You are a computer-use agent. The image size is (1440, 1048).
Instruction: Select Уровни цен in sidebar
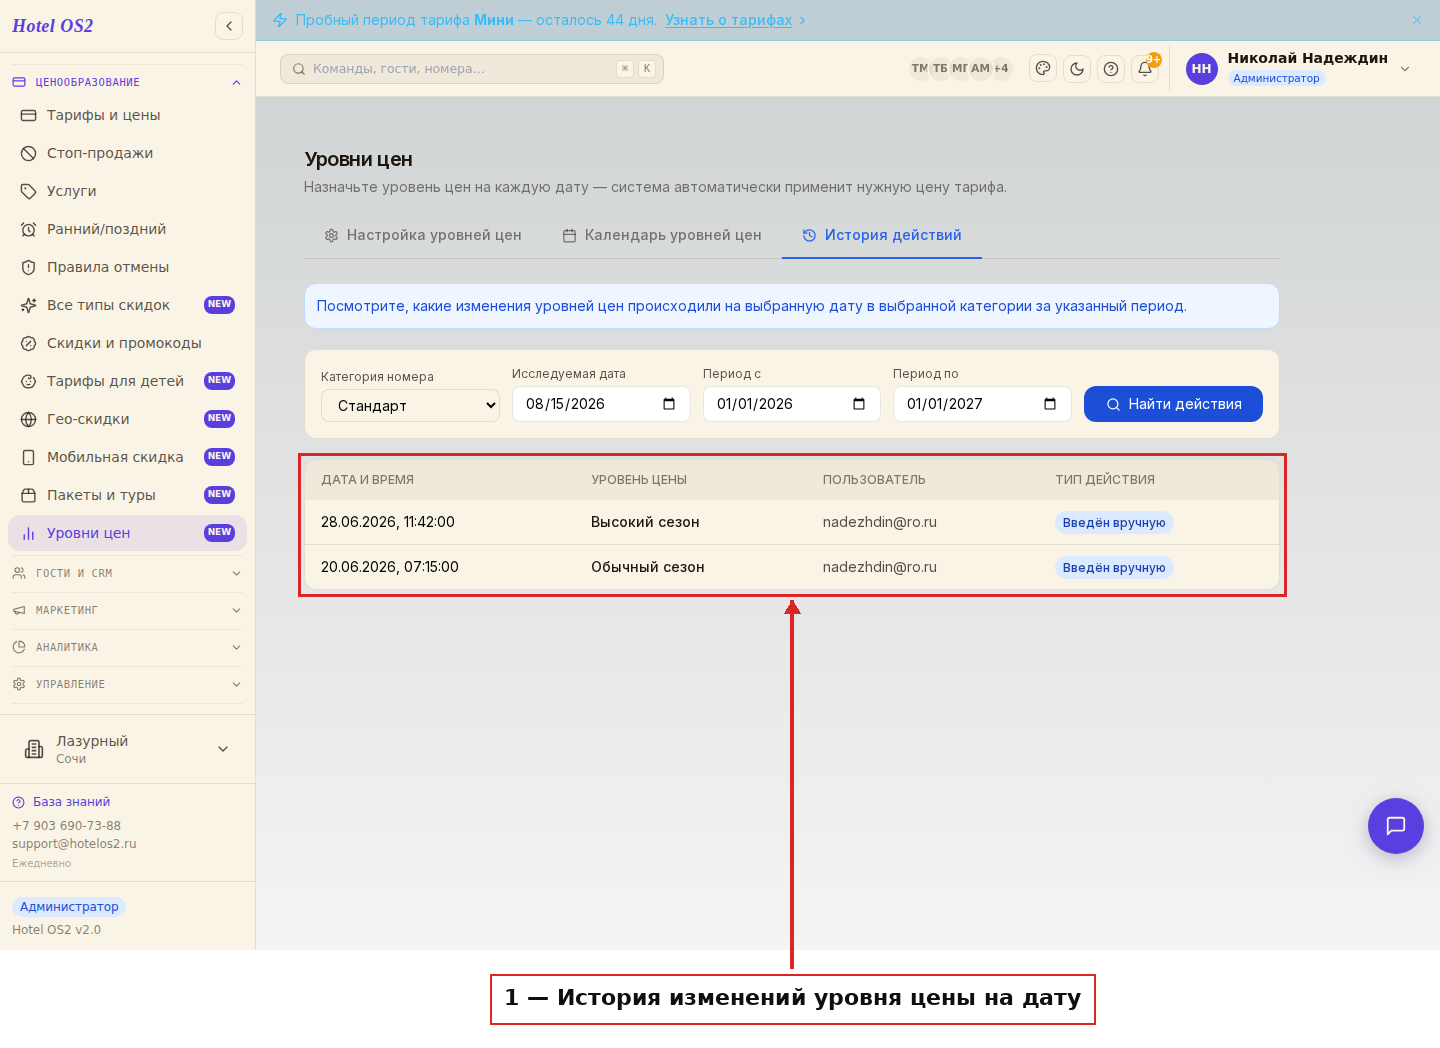tap(127, 533)
